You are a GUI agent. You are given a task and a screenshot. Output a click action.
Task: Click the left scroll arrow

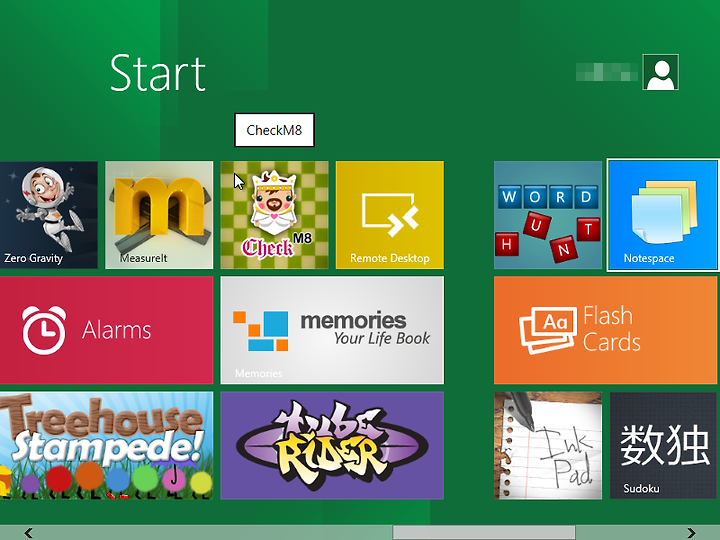click(x=28, y=533)
